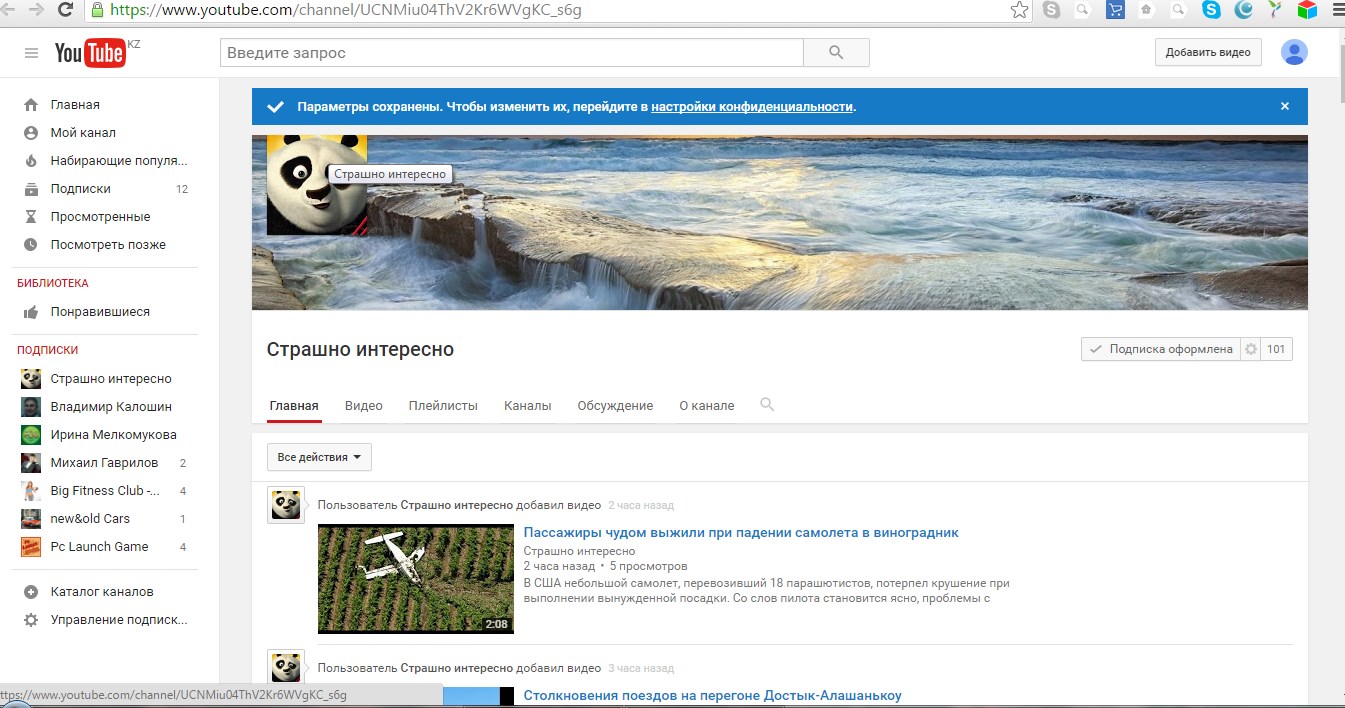Screen dimensions: 1345x708
Task: Click the plane crash video thumbnail
Action: [416, 579]
